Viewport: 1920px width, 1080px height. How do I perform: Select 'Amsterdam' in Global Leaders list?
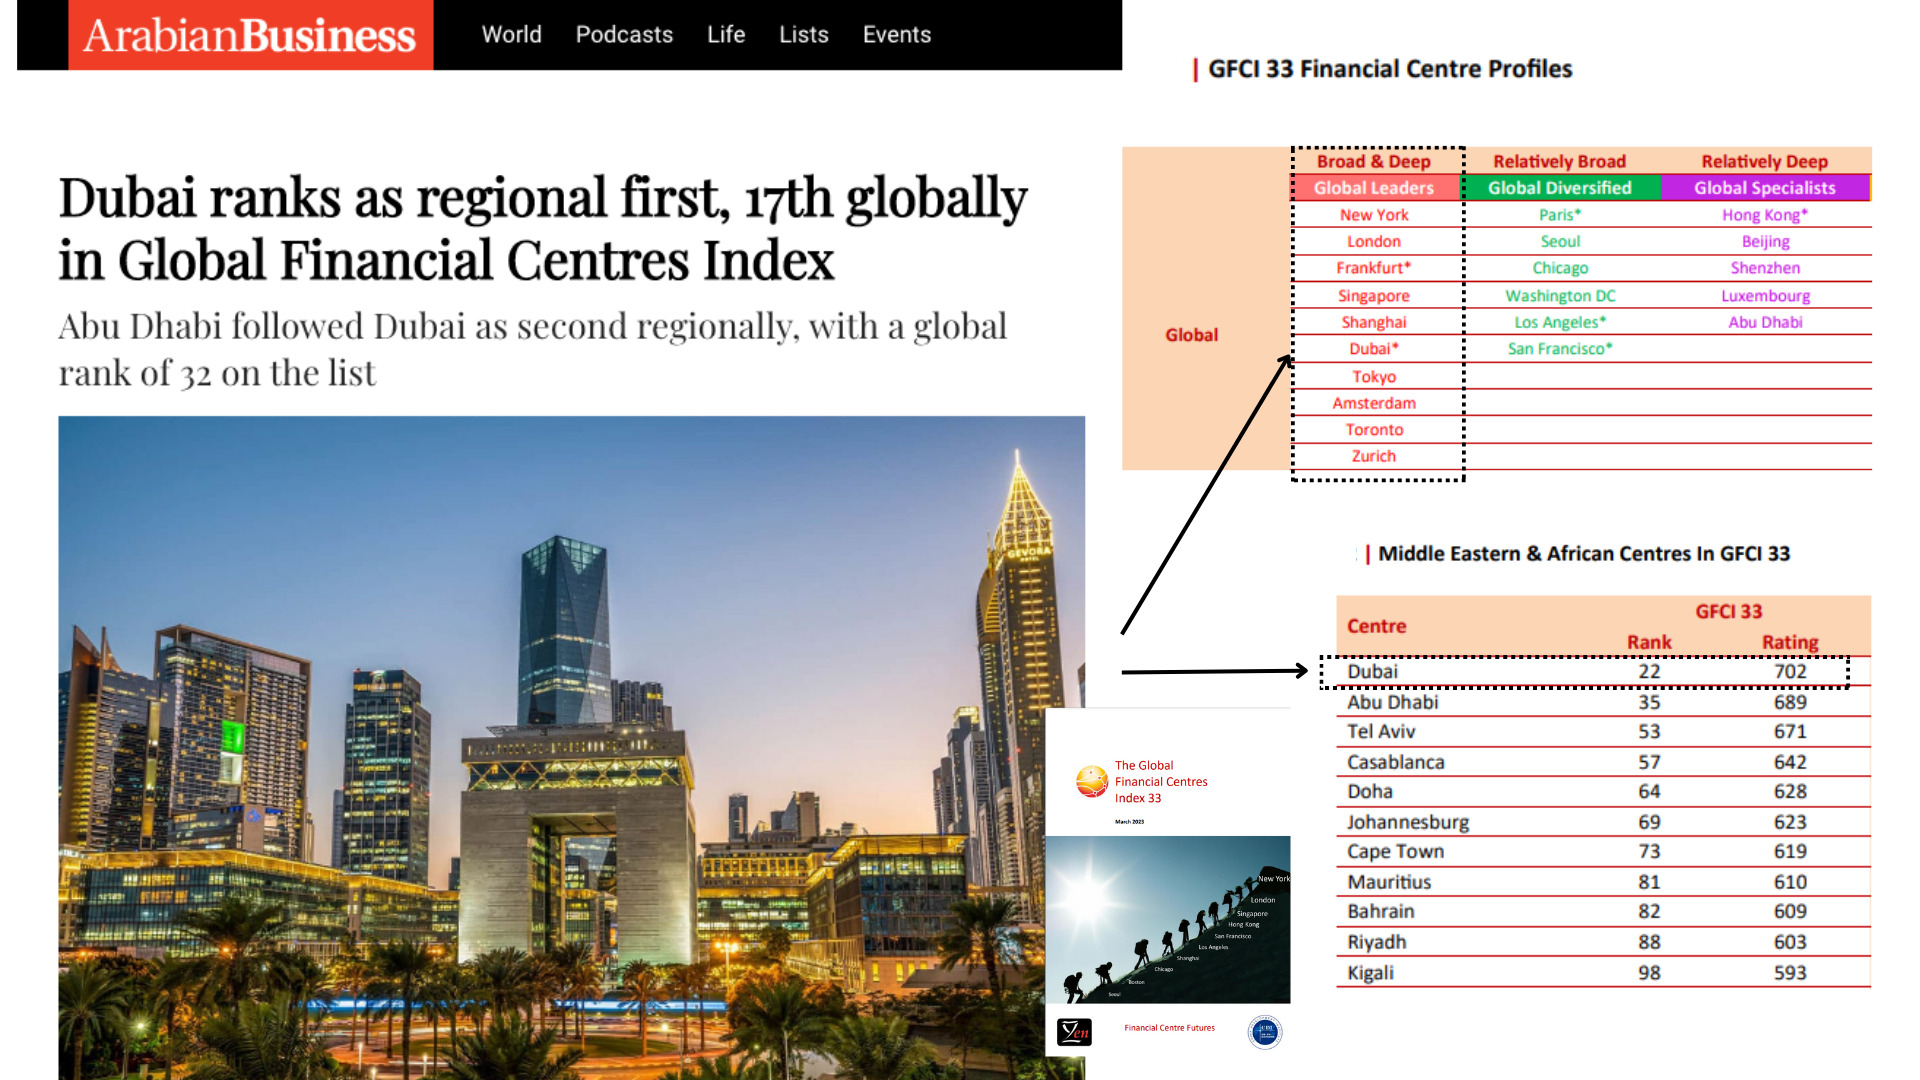(1374, 403)
